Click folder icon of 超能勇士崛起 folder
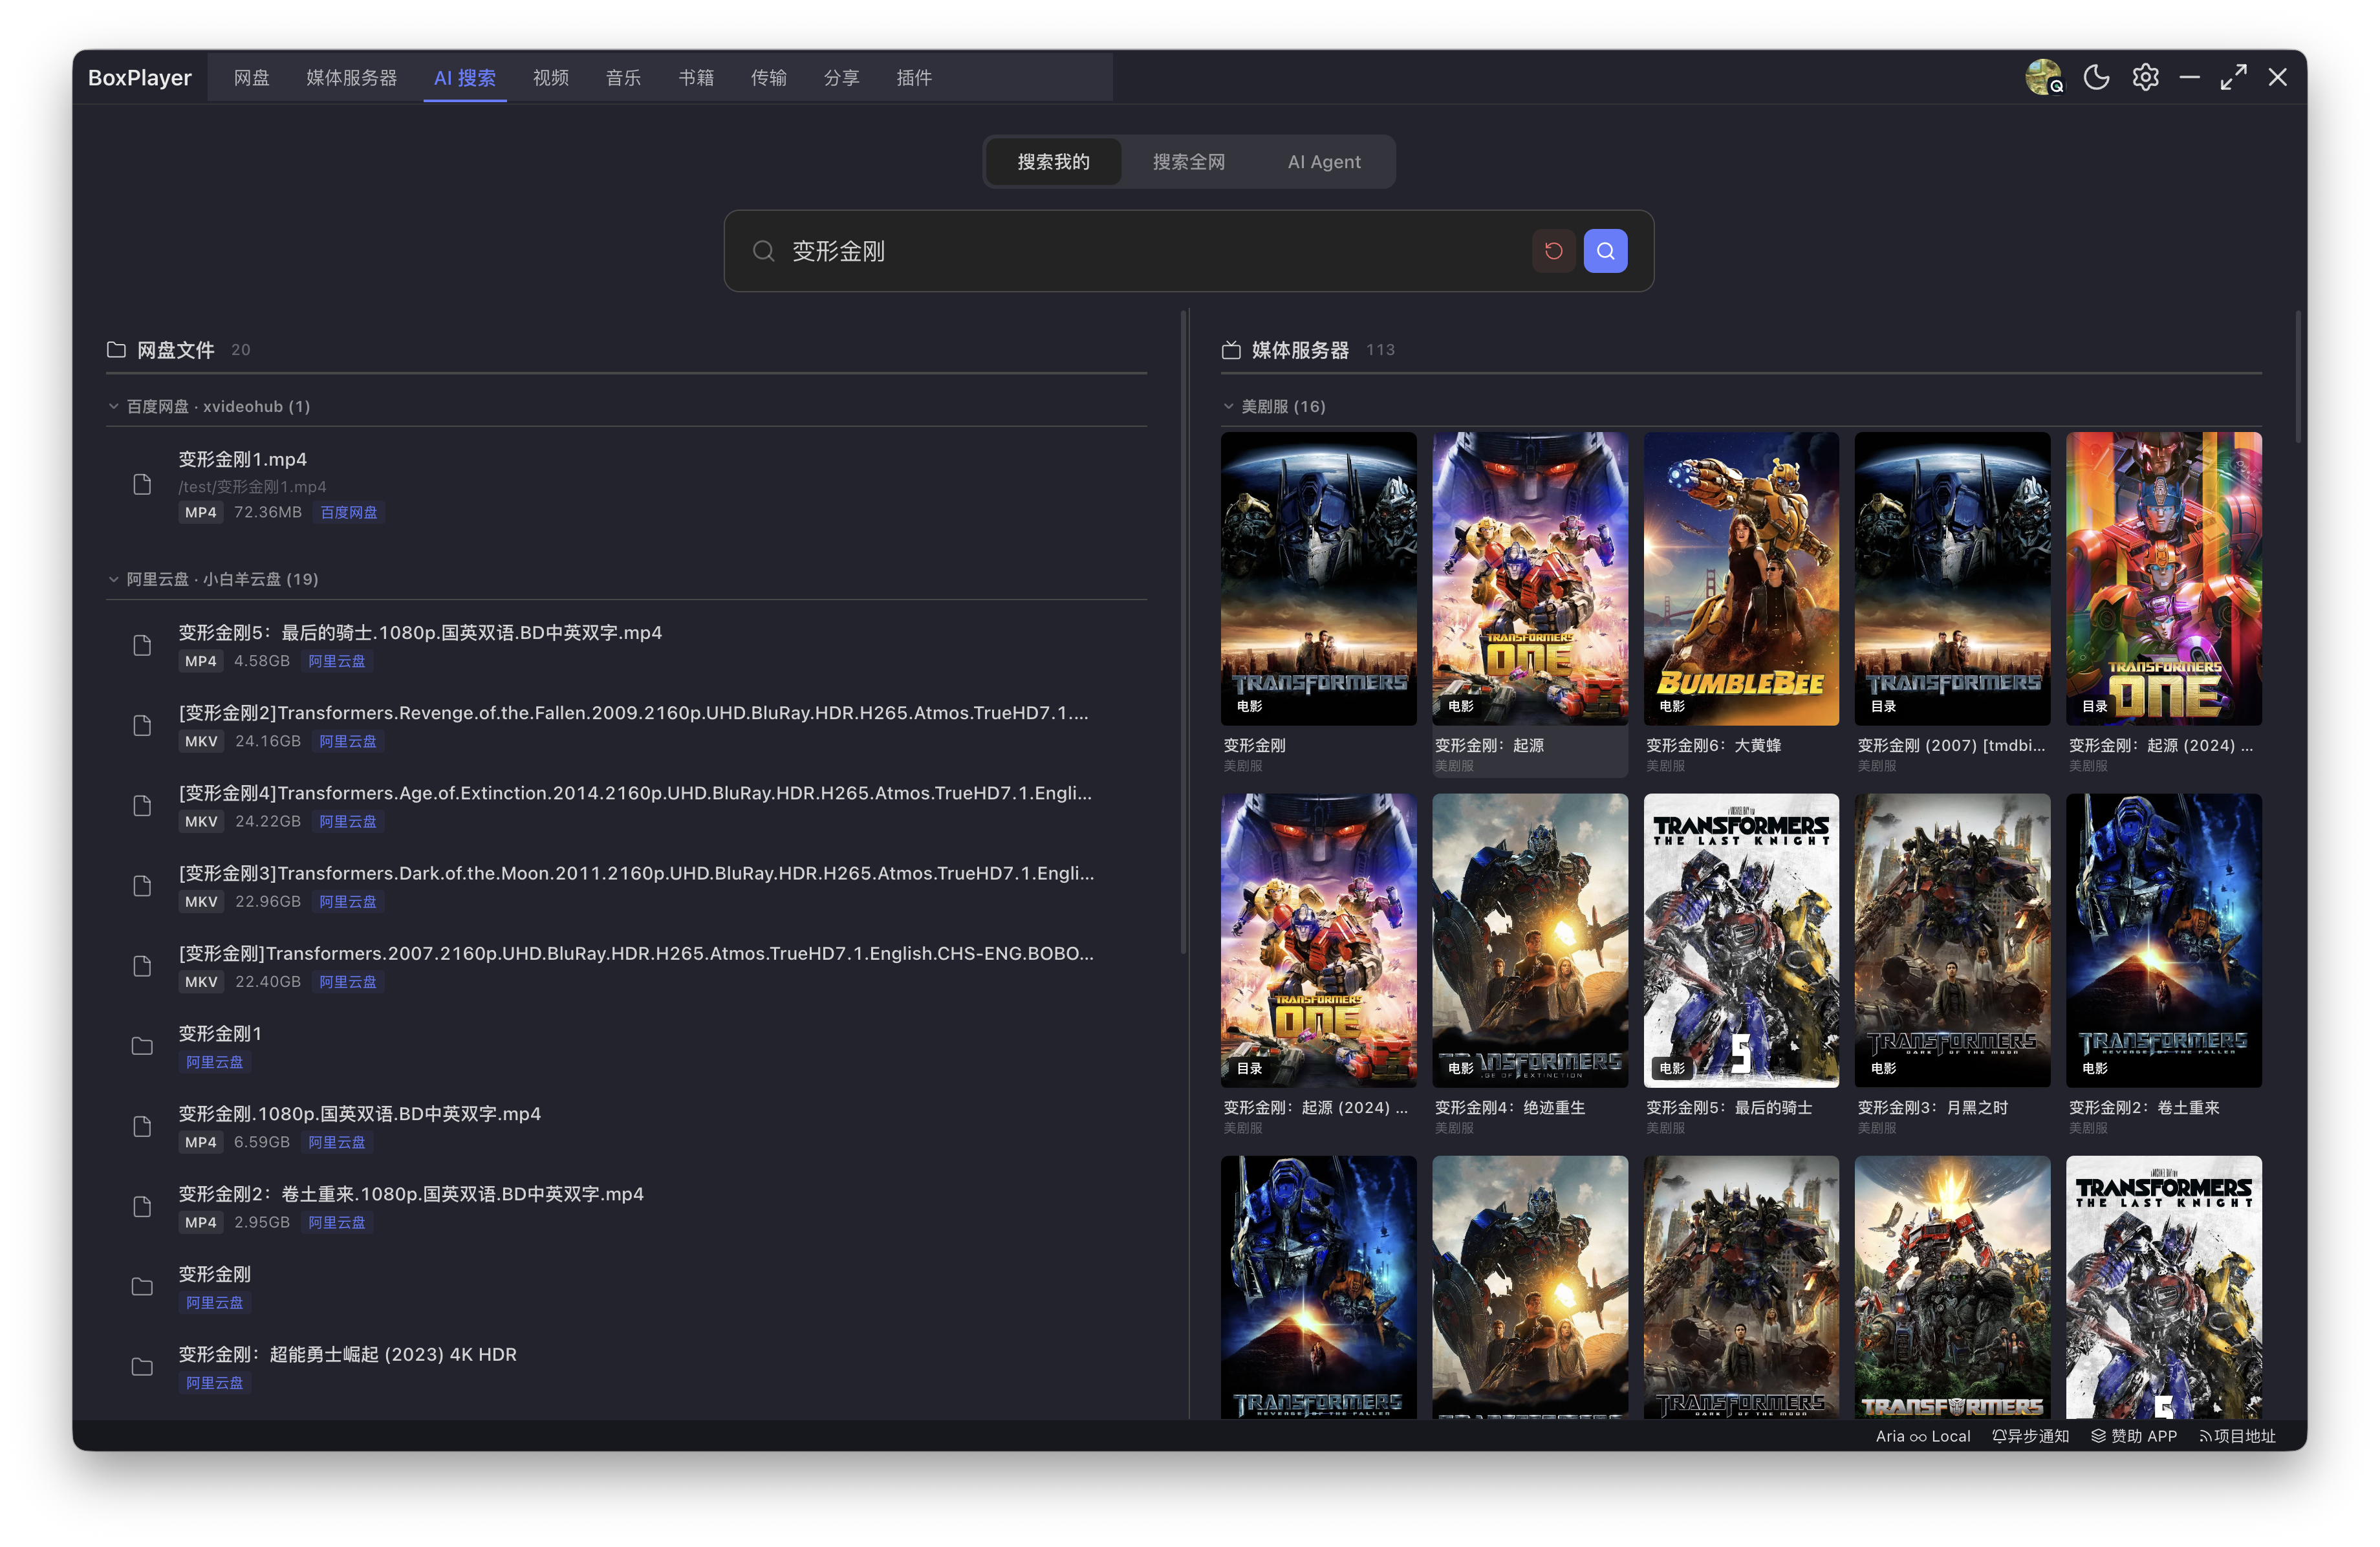Screen dimensions: 2380x1547 pos(142,1367)
